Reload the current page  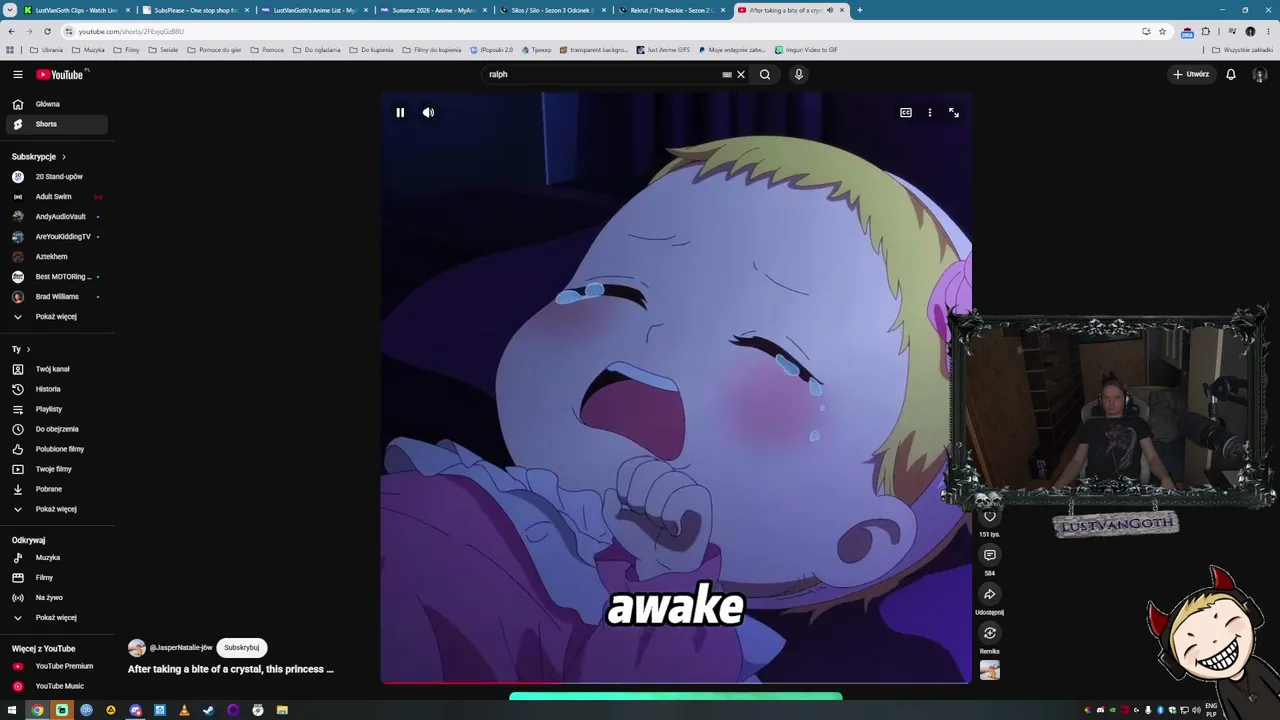(47, 31)
